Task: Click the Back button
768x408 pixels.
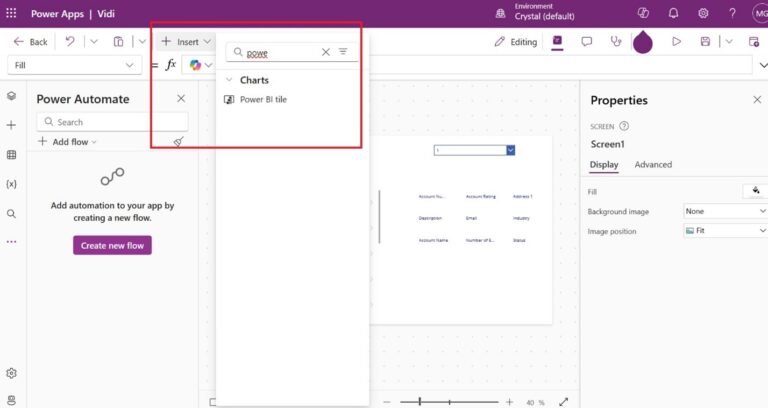Action: pos(30,42)
